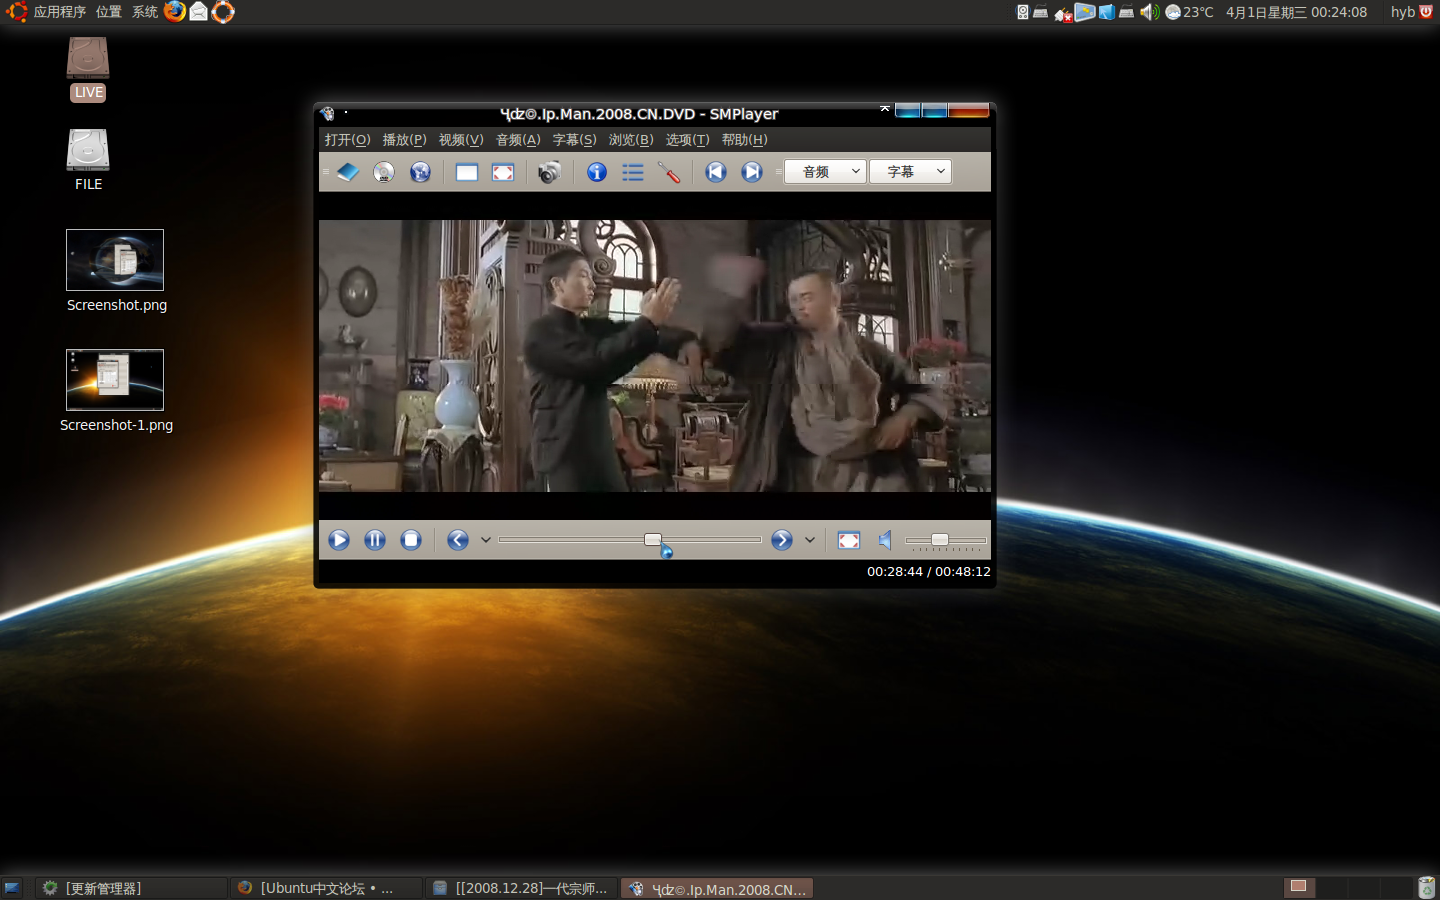
Task: Open the 浏览(B) menu
Action: coord(631,140)
